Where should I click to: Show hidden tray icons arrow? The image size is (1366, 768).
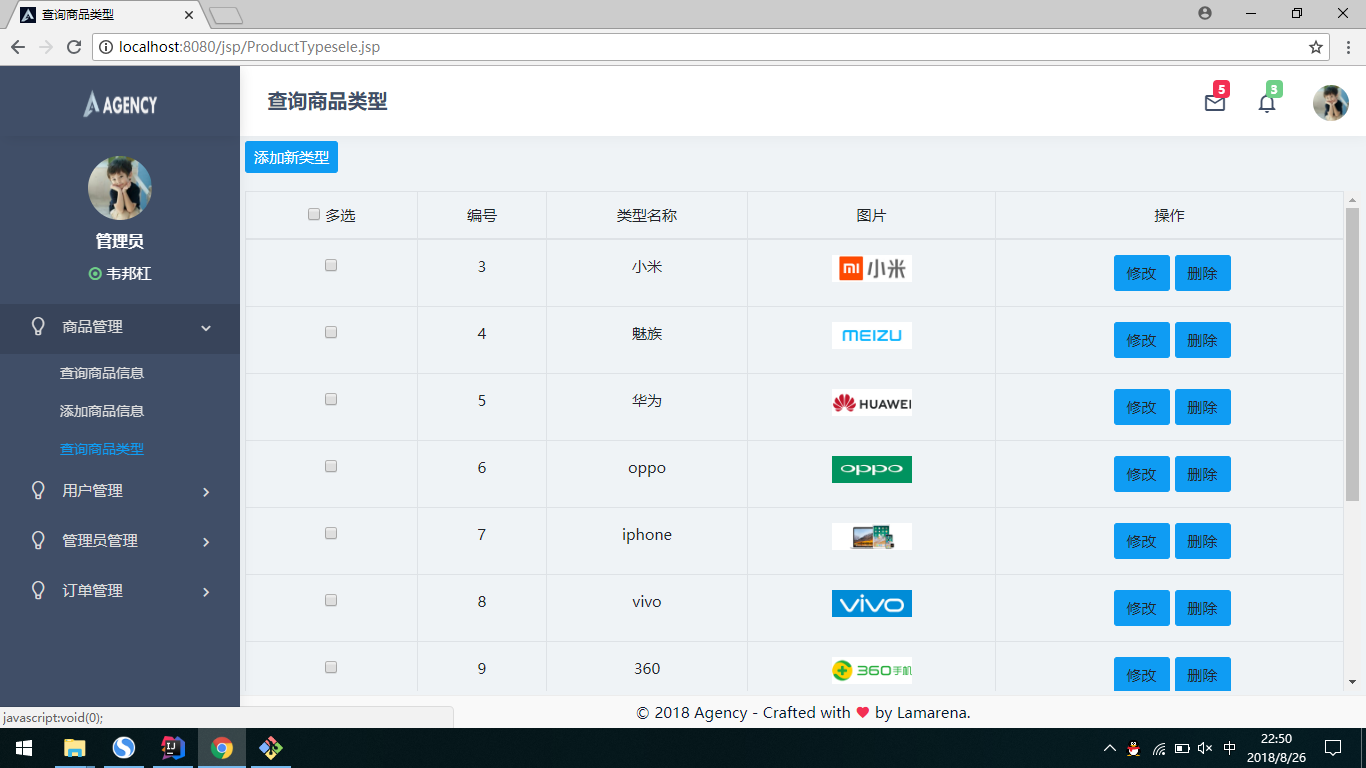point(1109,748)
